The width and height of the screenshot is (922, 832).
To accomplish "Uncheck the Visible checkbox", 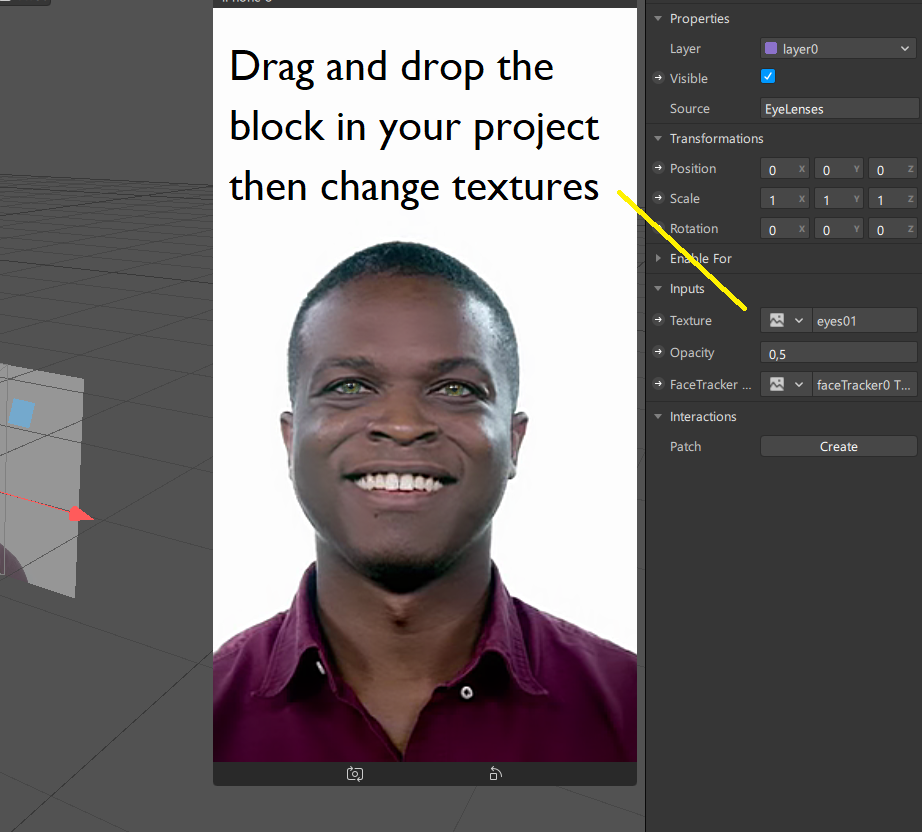I will [x=768, y=76].
